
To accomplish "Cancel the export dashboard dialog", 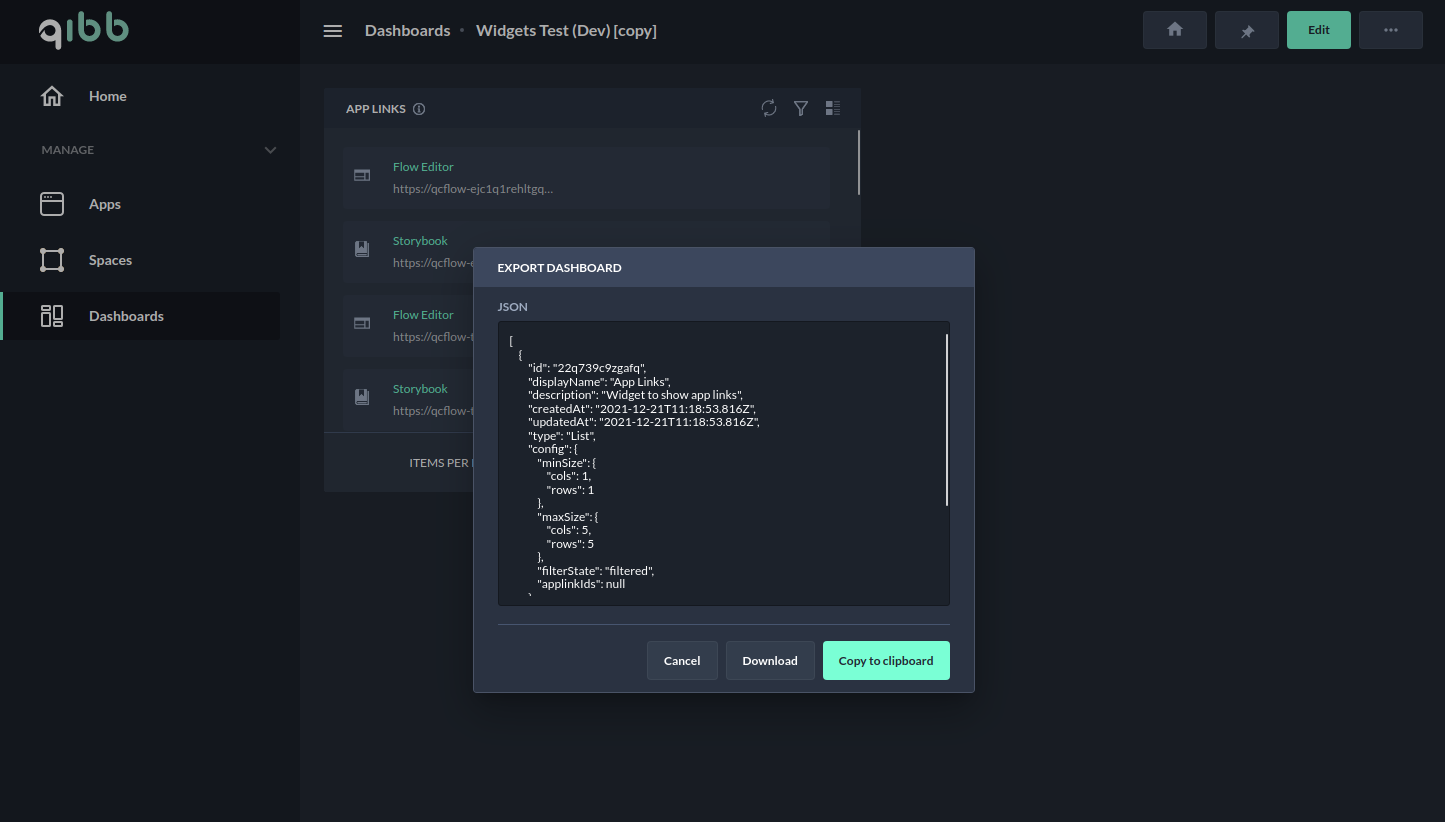I will [x=681, y=660].
